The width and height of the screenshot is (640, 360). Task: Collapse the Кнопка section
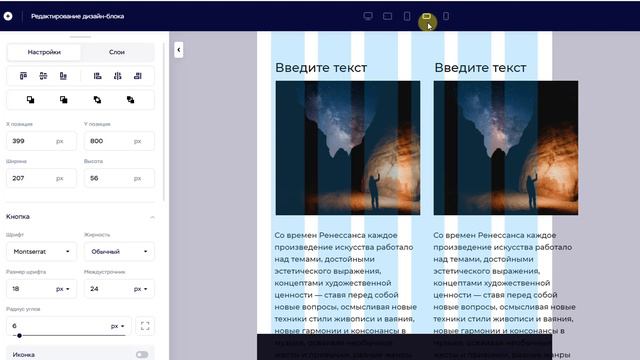[152, 217]
